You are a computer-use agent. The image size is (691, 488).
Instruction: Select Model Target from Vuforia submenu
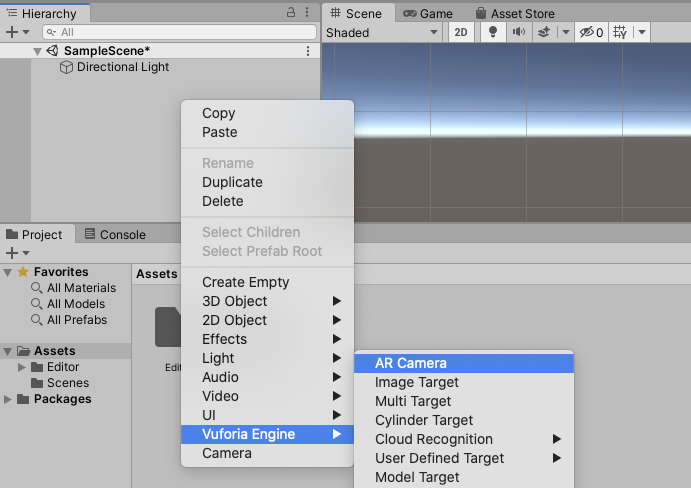click(x=464, y=477)
